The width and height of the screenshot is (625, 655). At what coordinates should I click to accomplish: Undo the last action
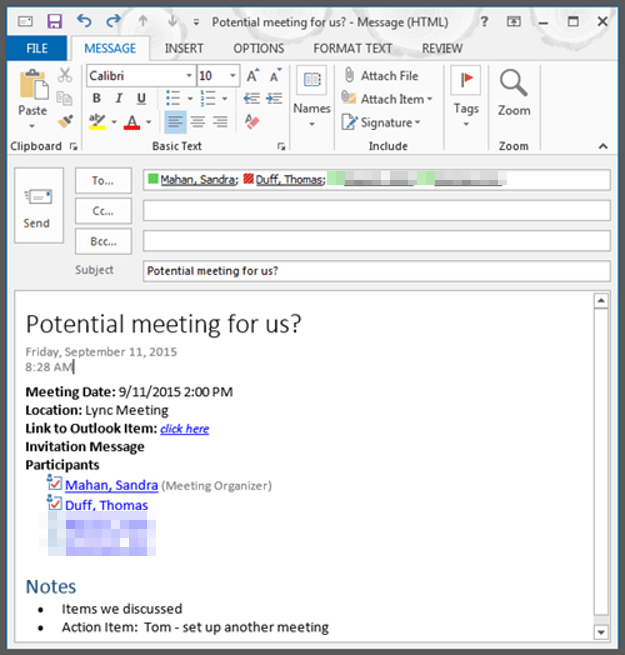[84, 20]
